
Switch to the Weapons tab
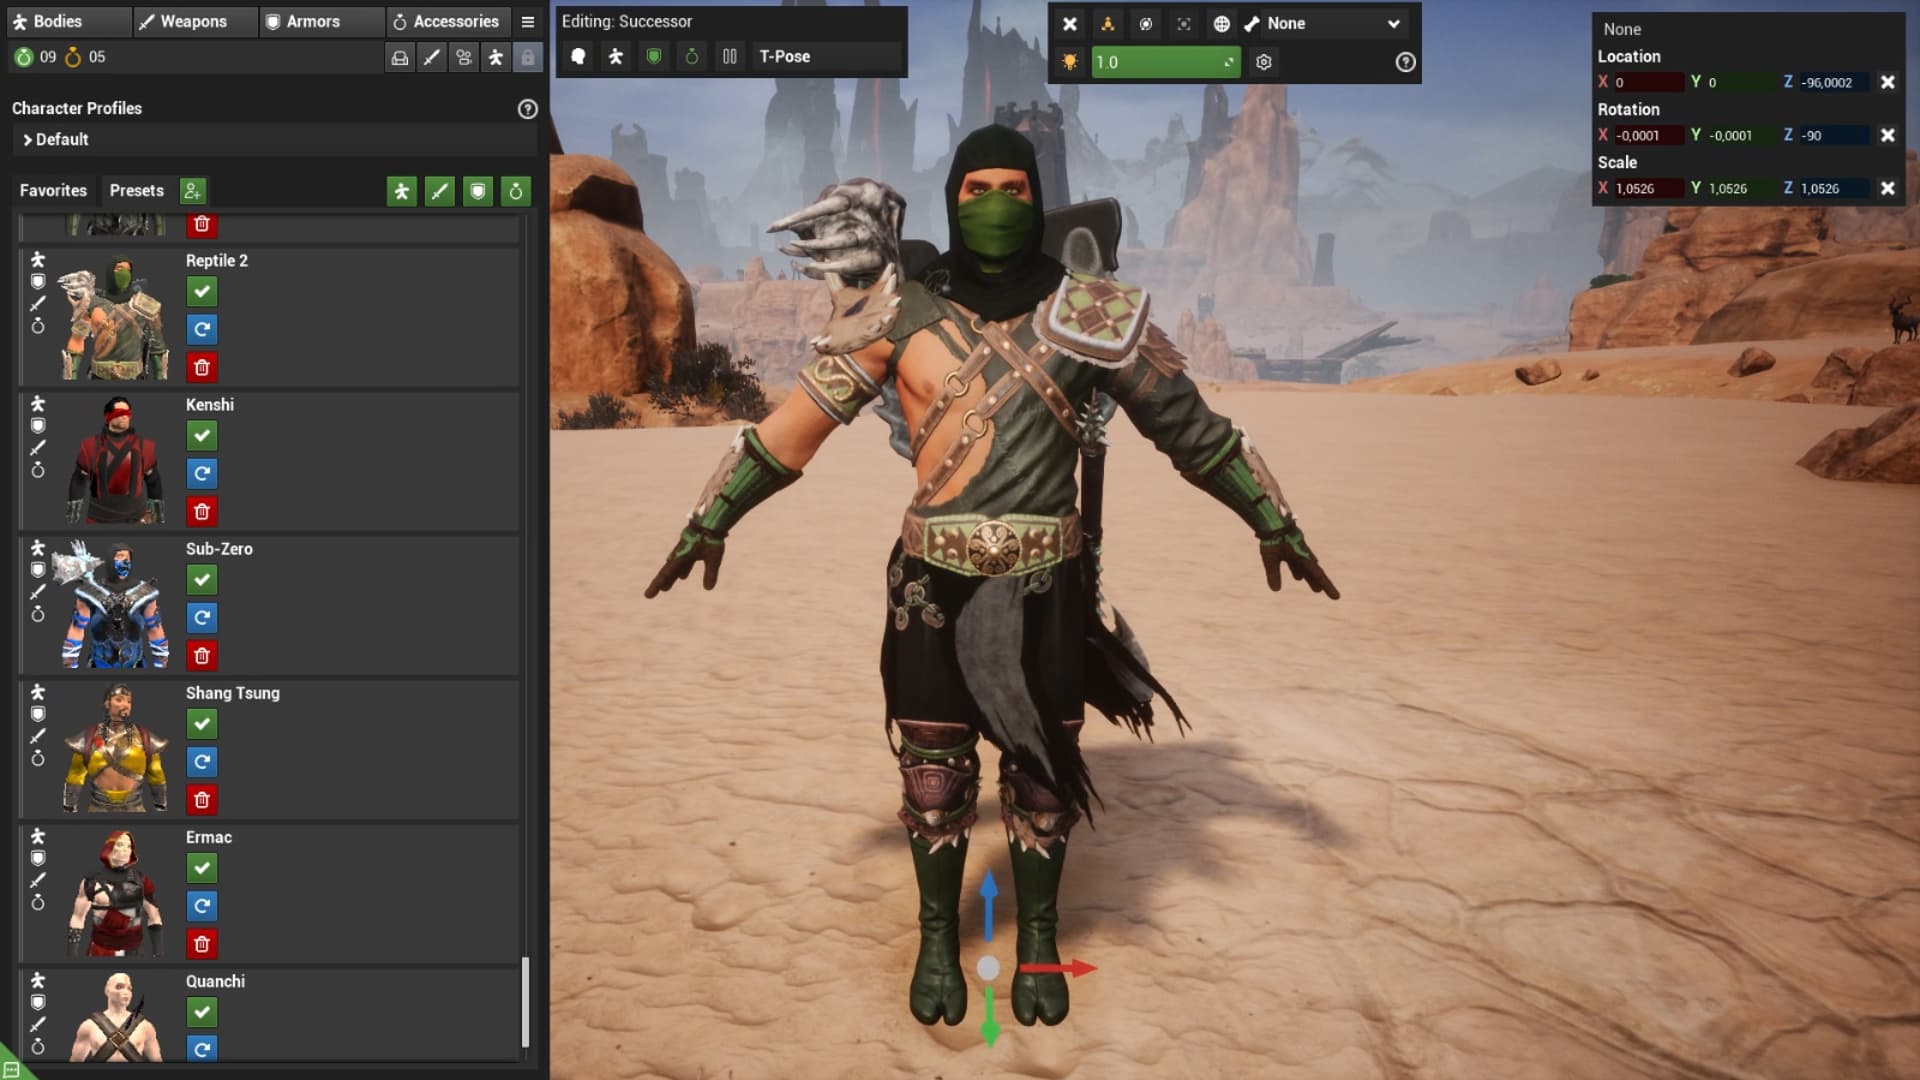[193, 22]
